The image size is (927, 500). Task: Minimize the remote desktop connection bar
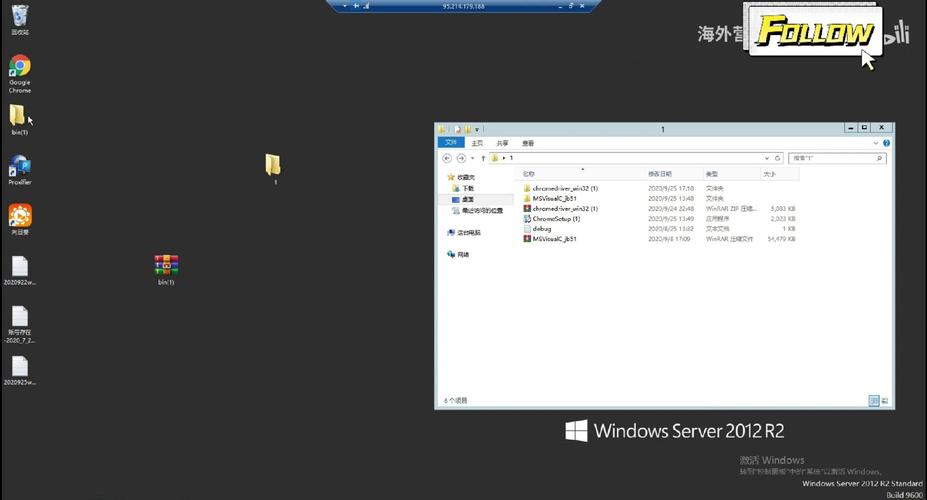pos(560,6)
